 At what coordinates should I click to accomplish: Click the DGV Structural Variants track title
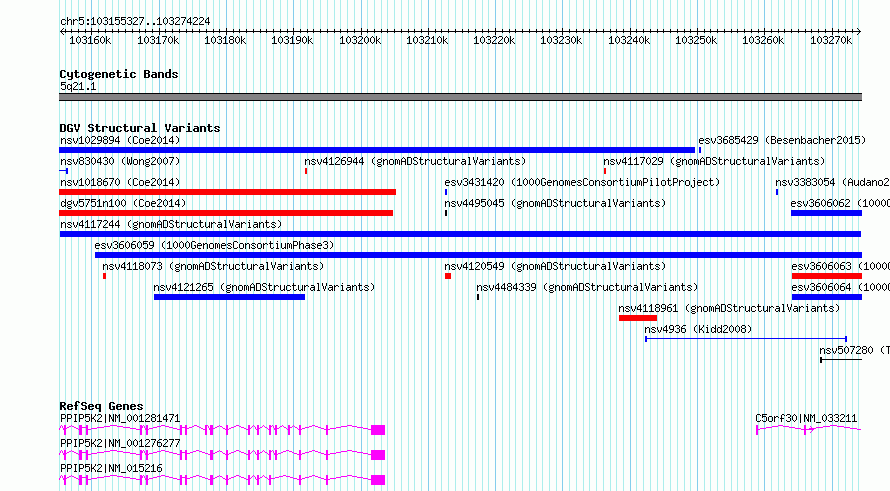click(140, 128)
